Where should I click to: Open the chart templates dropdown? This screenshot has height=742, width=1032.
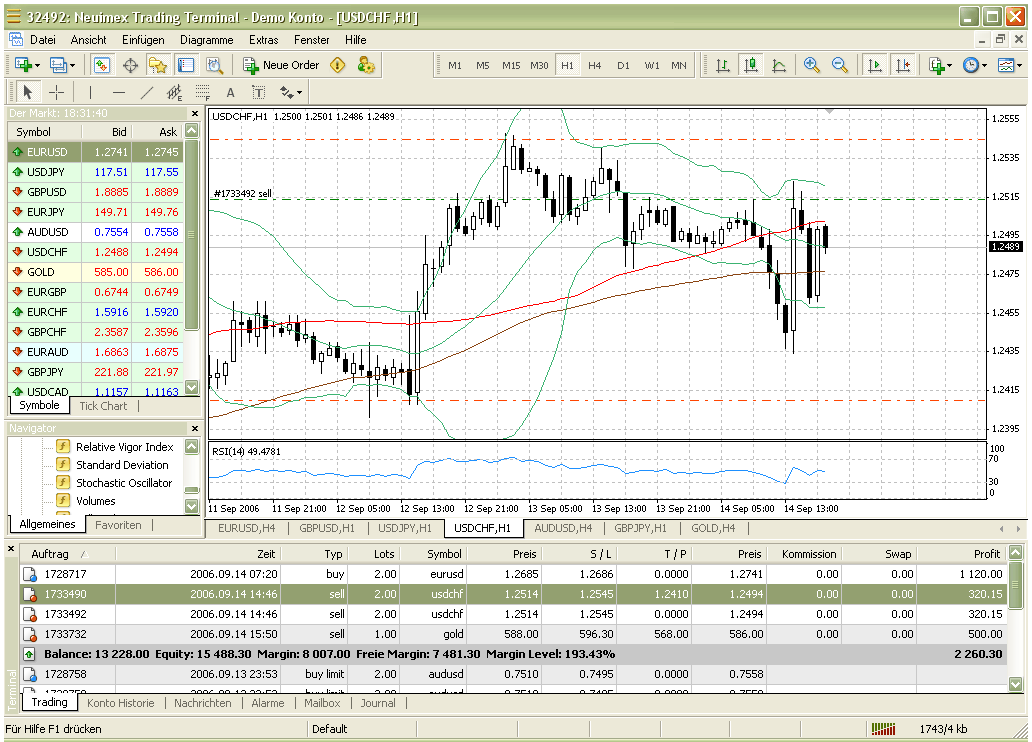(1009, 65)
